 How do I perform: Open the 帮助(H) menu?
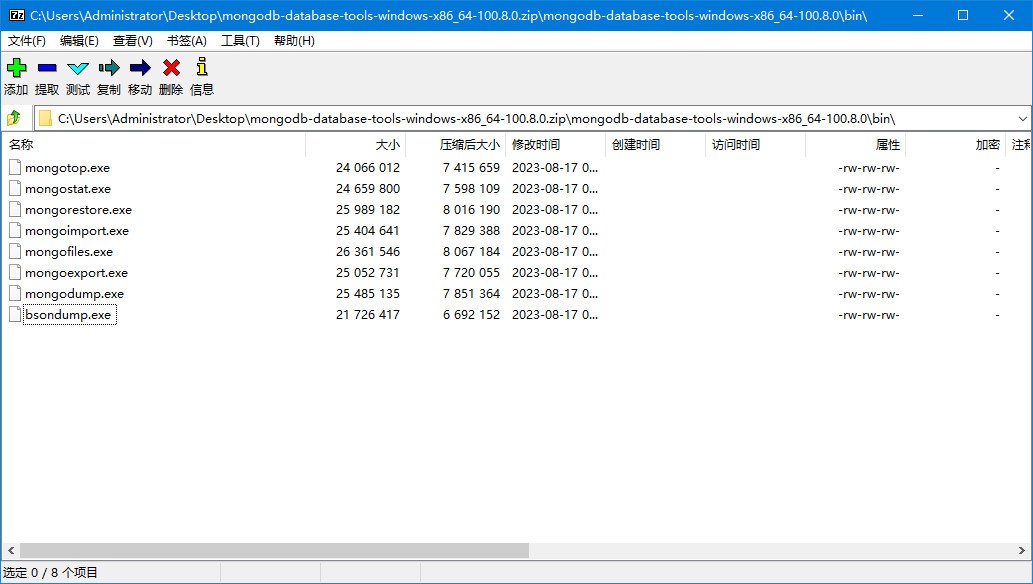[294, 41]
